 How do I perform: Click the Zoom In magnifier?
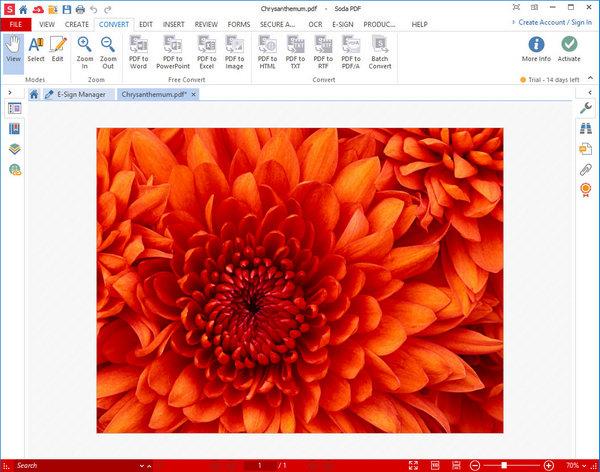click(85, 53)
